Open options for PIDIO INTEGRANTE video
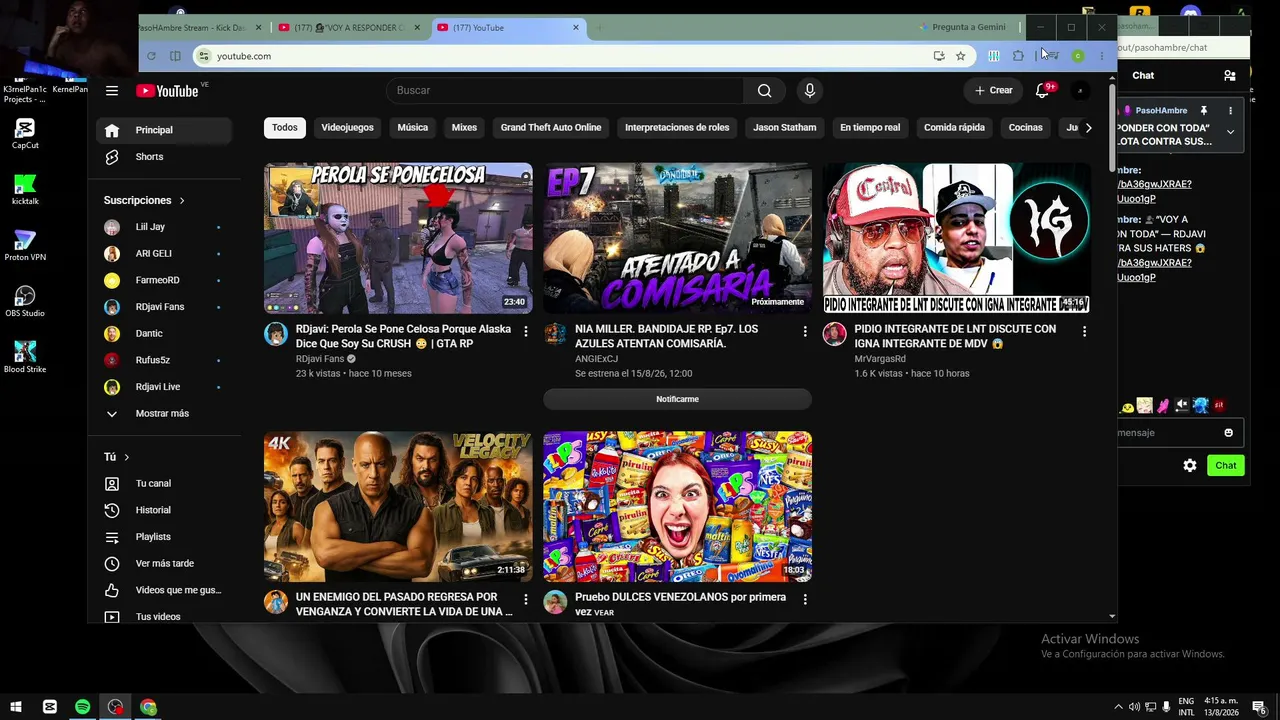This screenshot has width=1280, height=720. [1084, 331]
